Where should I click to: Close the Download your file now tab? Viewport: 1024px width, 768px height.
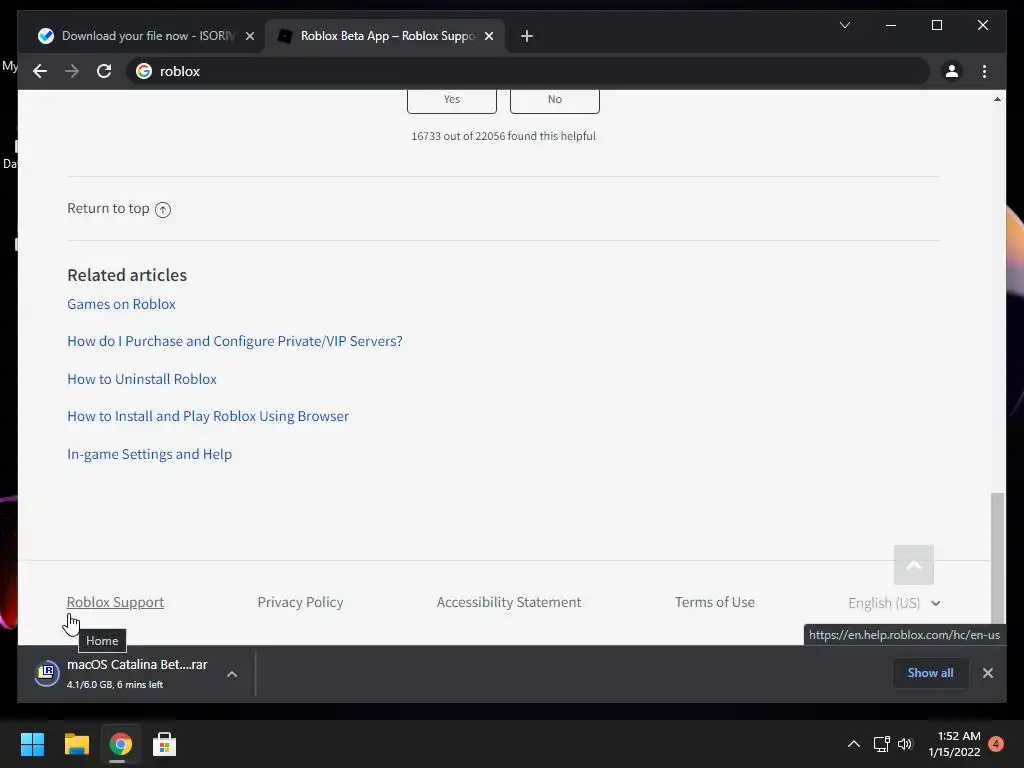pos(249,36)
